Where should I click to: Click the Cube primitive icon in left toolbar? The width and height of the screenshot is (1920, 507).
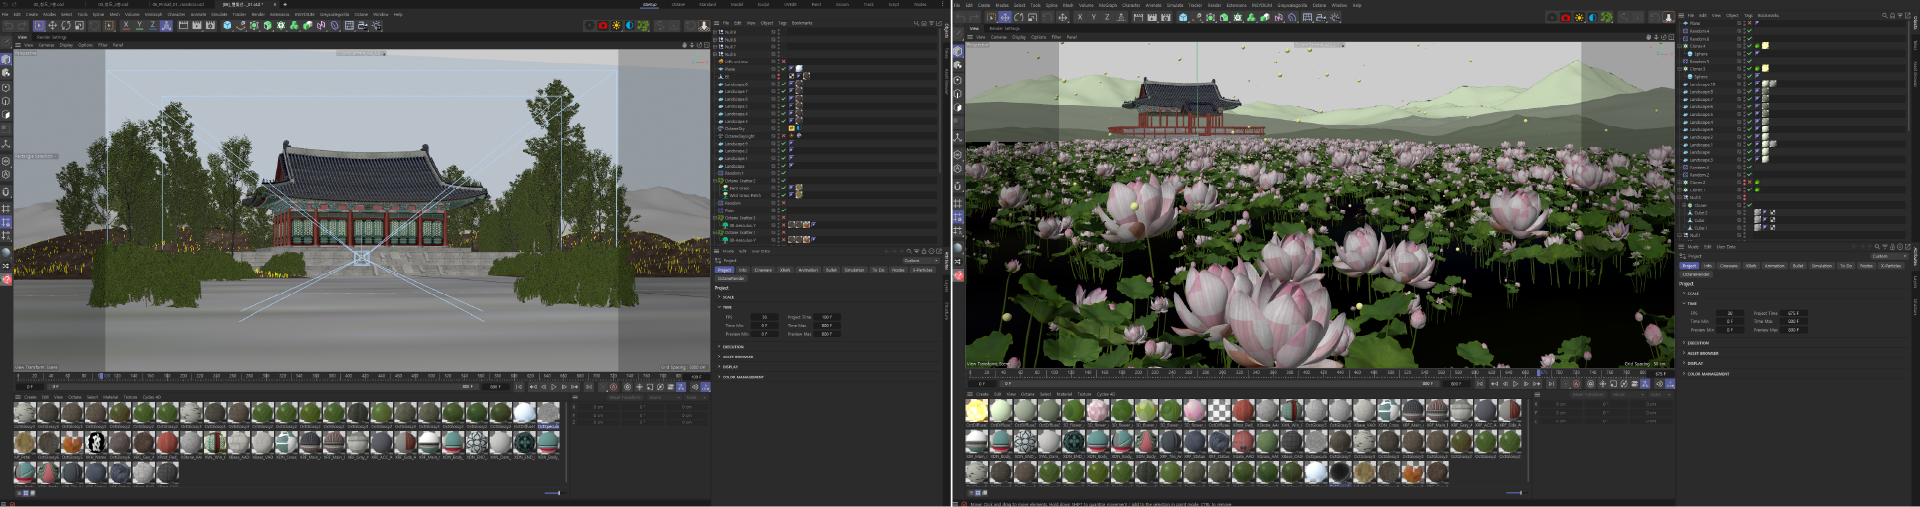coord(227,25)
